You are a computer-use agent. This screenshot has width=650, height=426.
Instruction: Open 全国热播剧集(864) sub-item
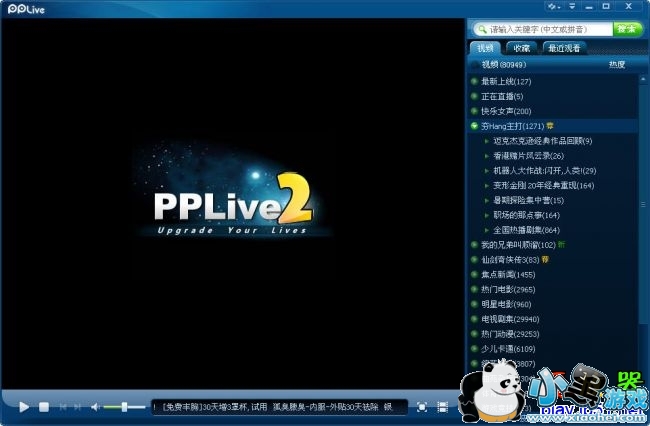coord(526,230)
